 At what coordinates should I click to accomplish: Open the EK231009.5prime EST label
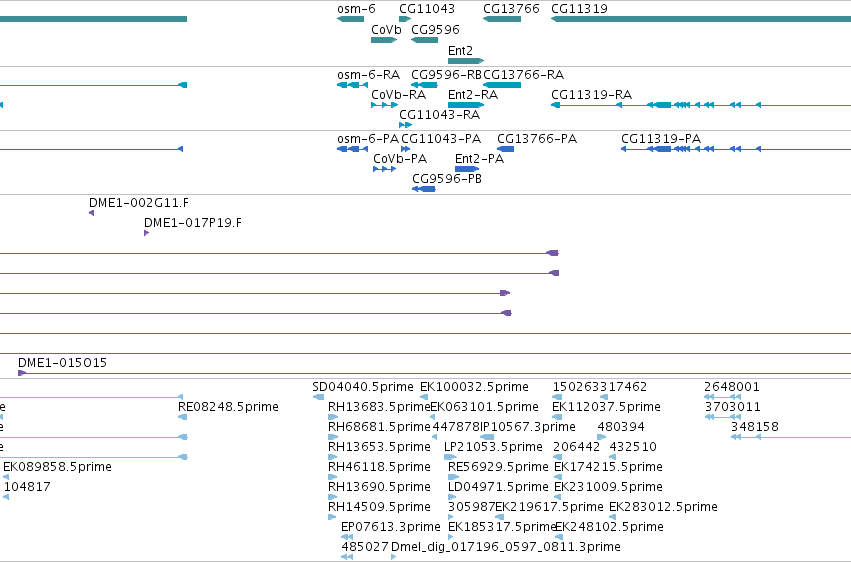click(608, 487)
